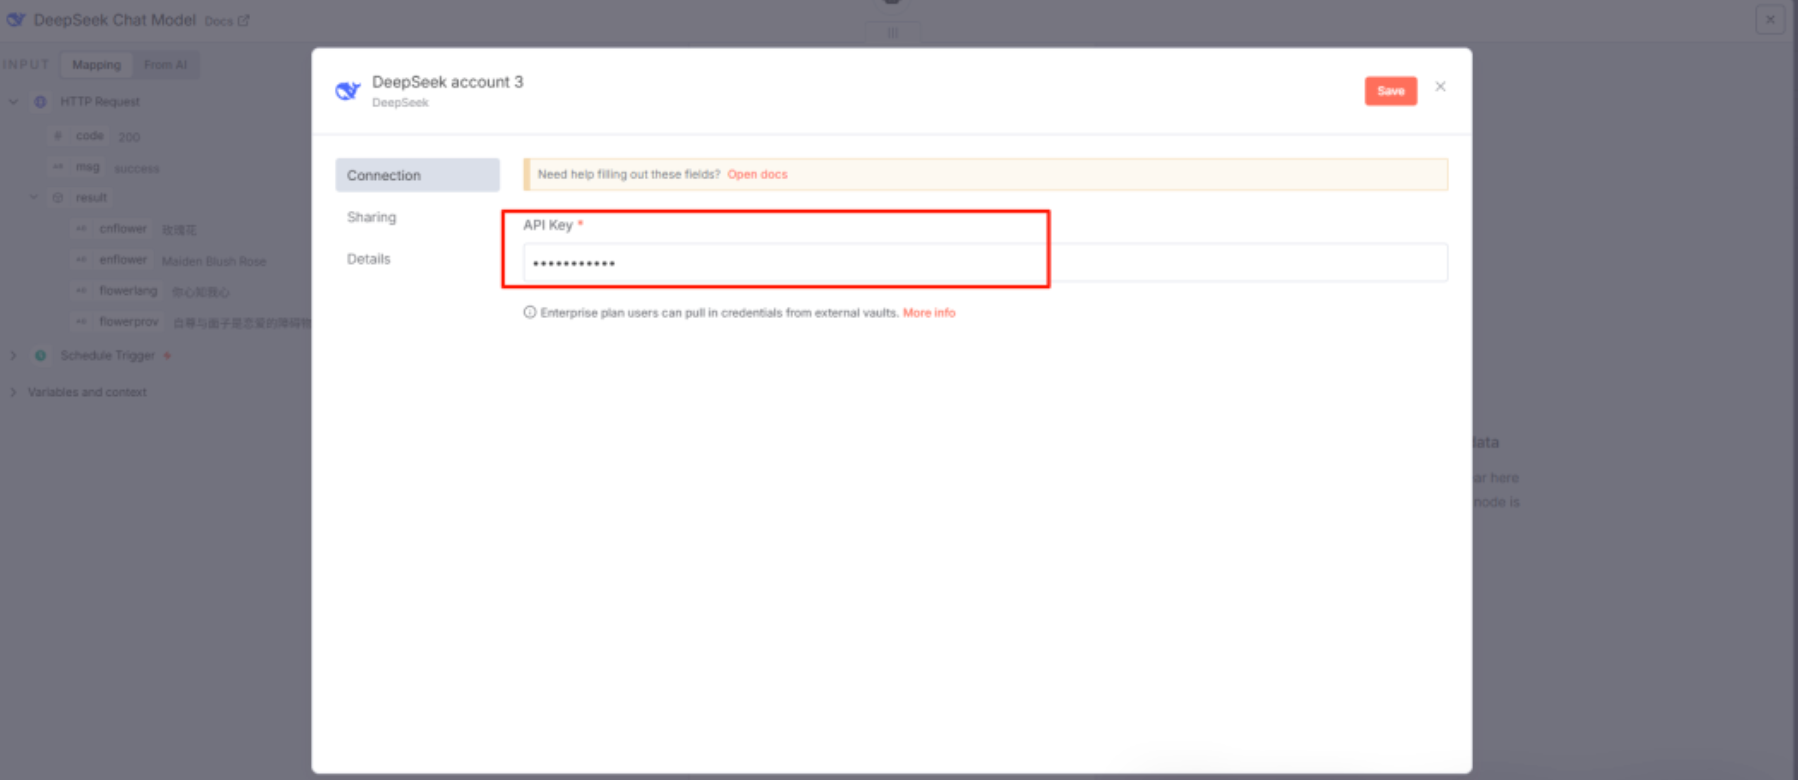Select the 'flowerprov' field in tree

click(129, 322)
